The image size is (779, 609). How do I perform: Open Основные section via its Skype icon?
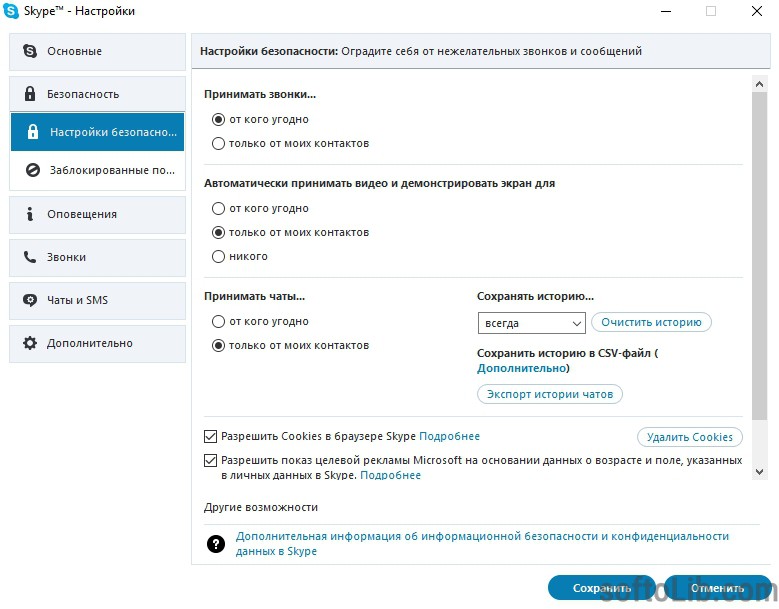coord(30,51)
